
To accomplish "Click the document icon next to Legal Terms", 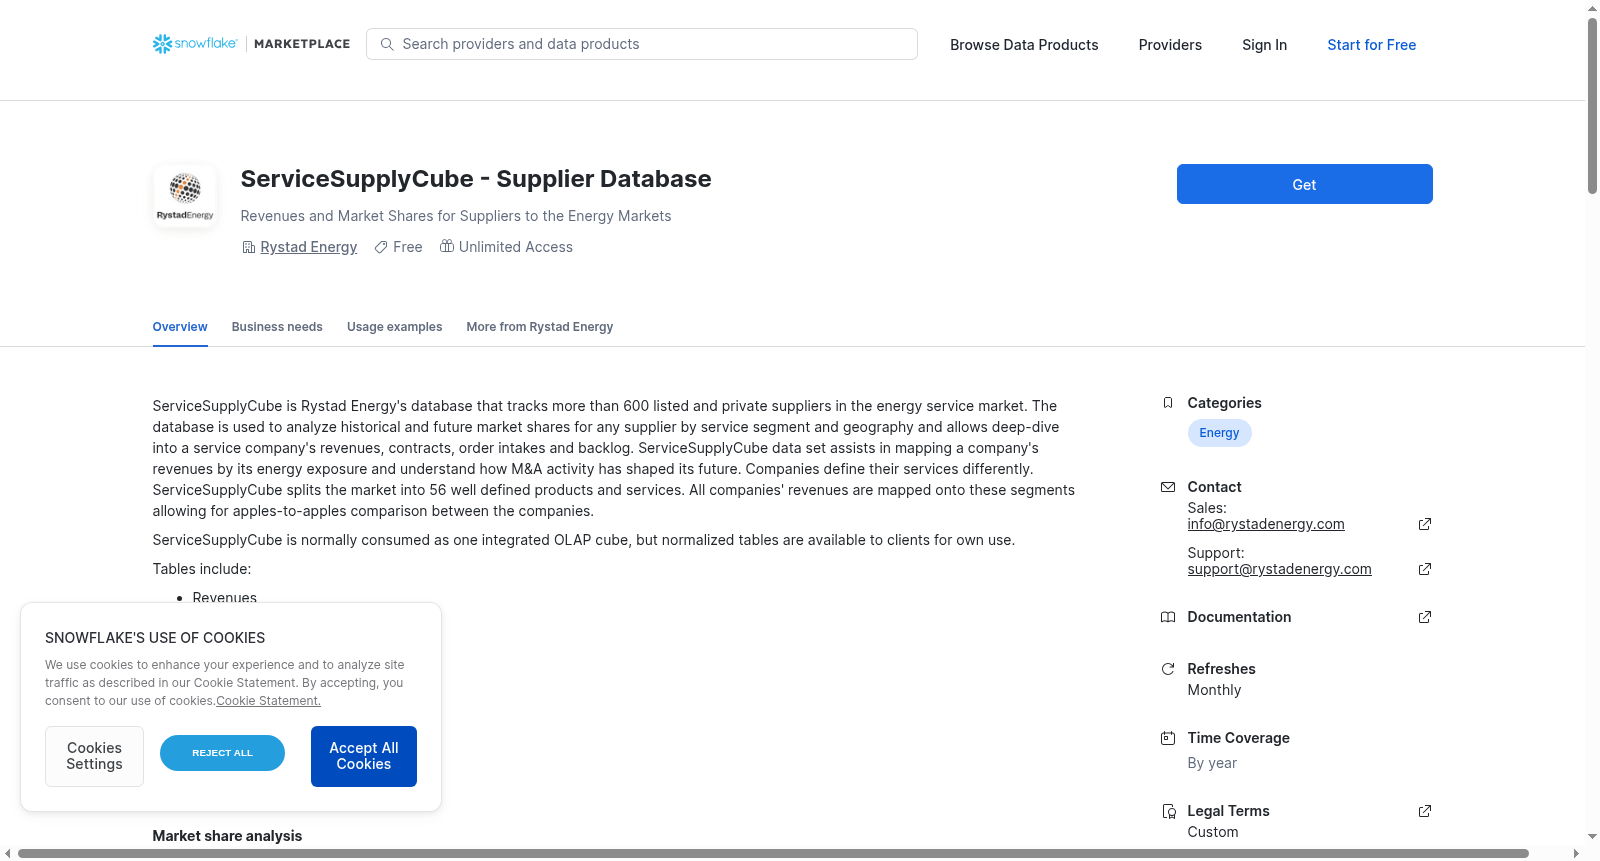I will pos(1168,811).
